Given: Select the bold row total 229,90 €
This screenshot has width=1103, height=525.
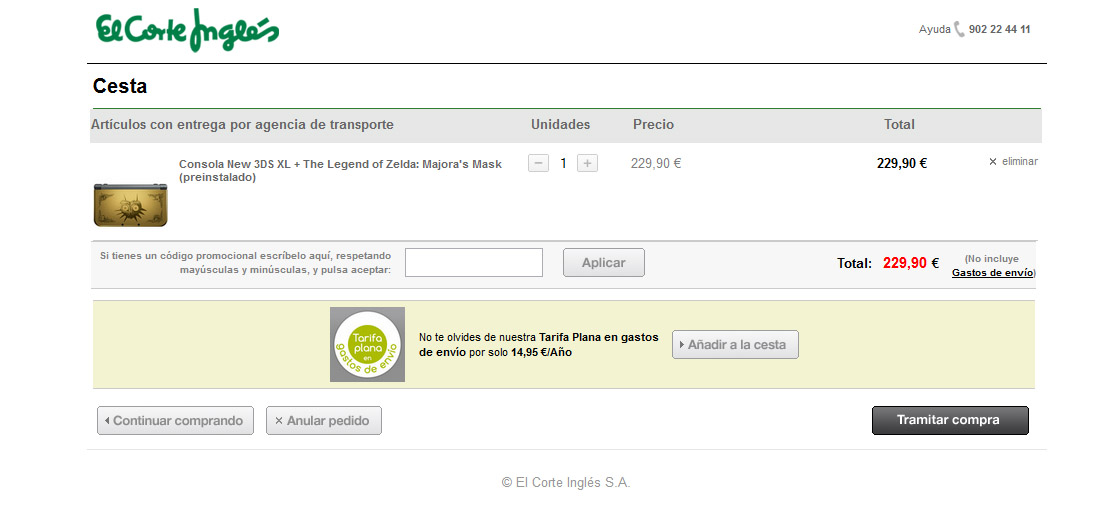Looking at the screenshot, I should tap(902, 163).
